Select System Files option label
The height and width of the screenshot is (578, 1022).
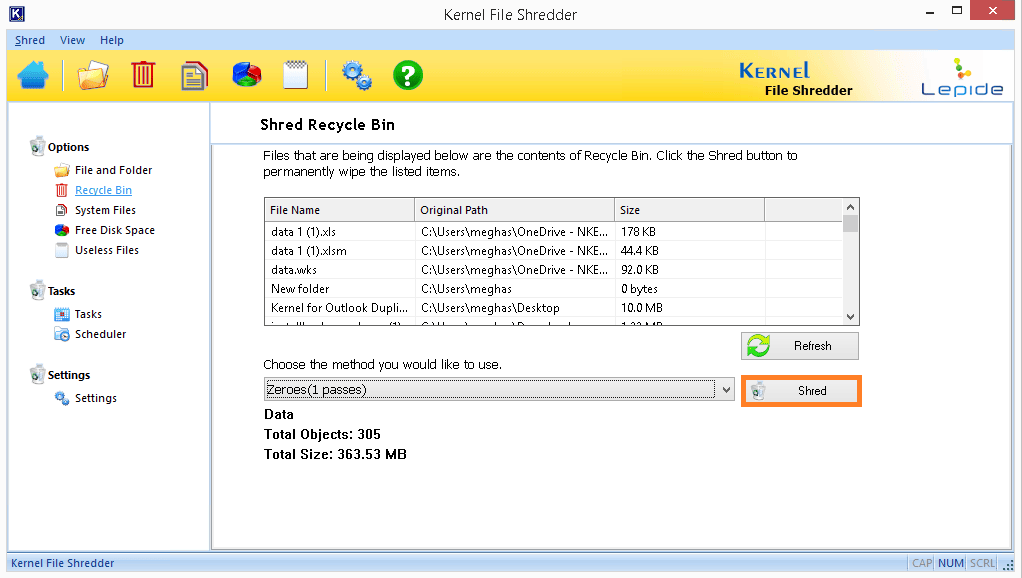[x=105, y=210]
